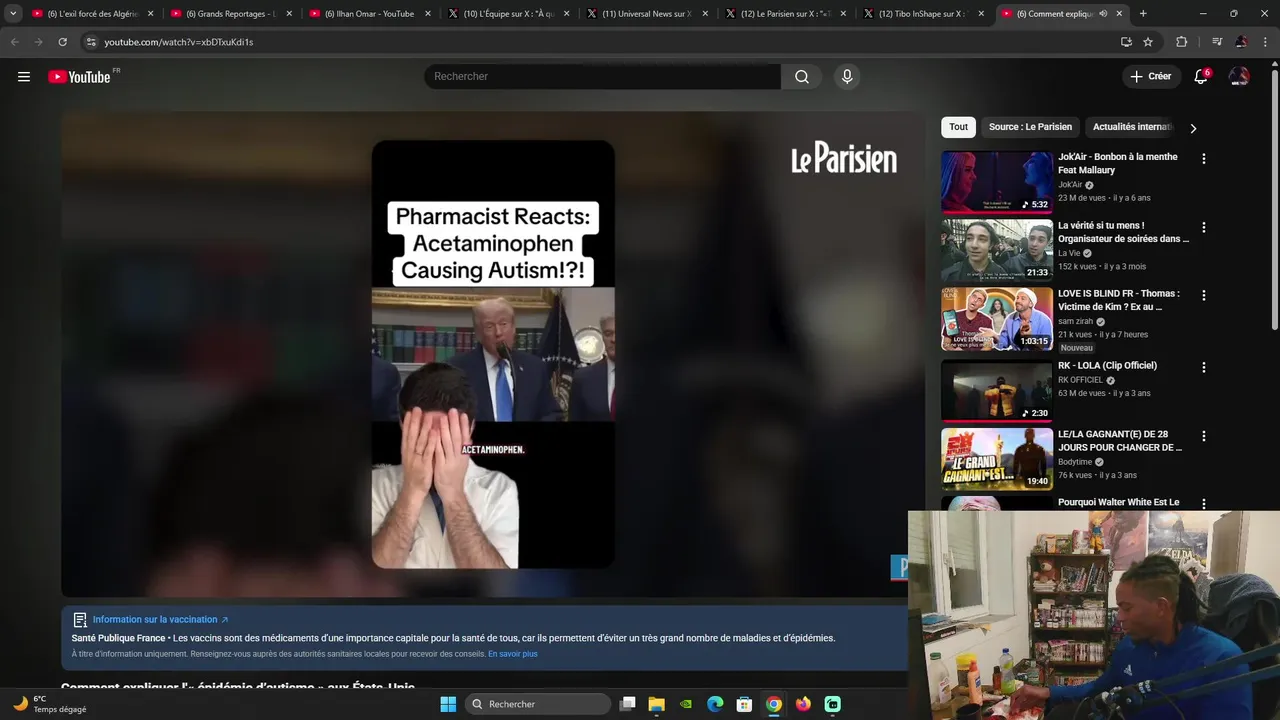The width and height of the screenshot is (1280, 720).
Task: Open the La vérité si tu mens thumbnail
Action: [x=996, y=250]
